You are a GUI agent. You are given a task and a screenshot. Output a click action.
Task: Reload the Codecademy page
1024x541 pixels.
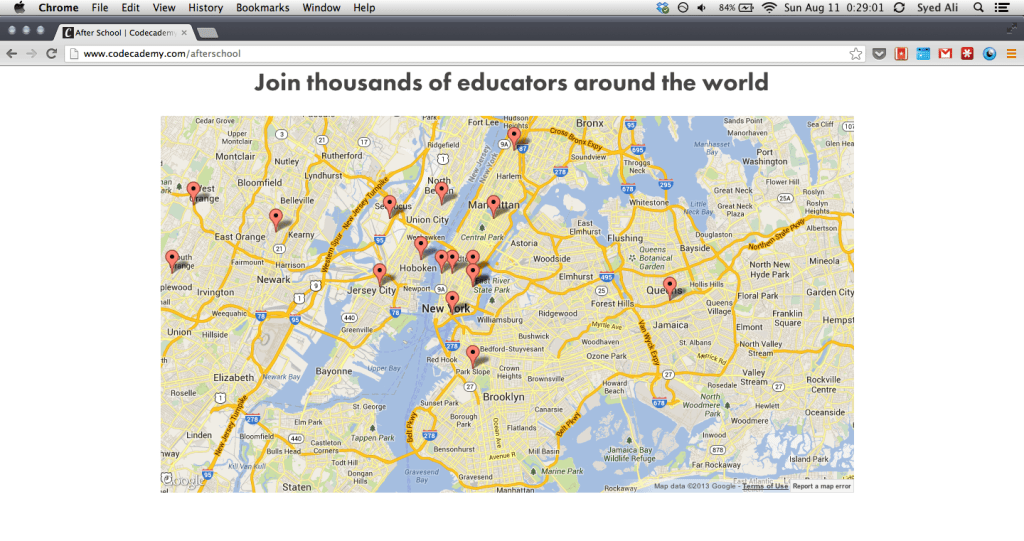(51, 53)
